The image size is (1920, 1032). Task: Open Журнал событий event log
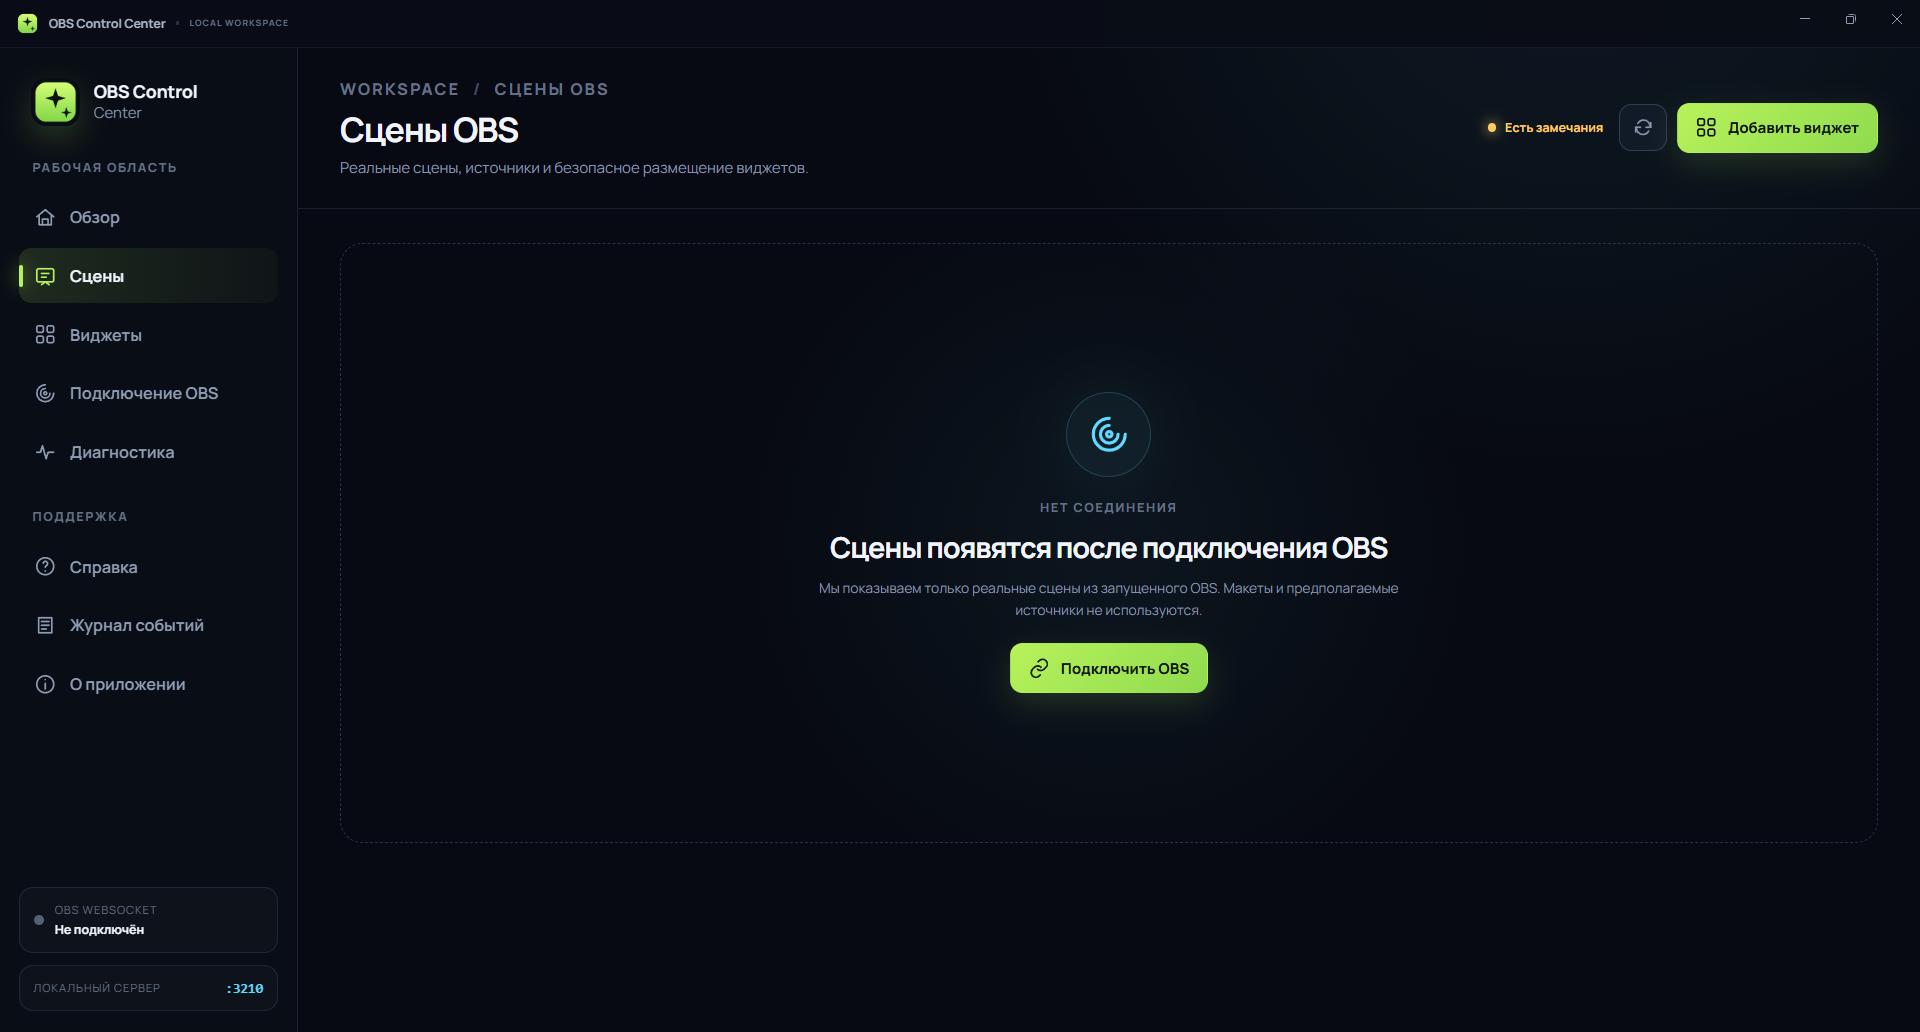coord(148,625)
